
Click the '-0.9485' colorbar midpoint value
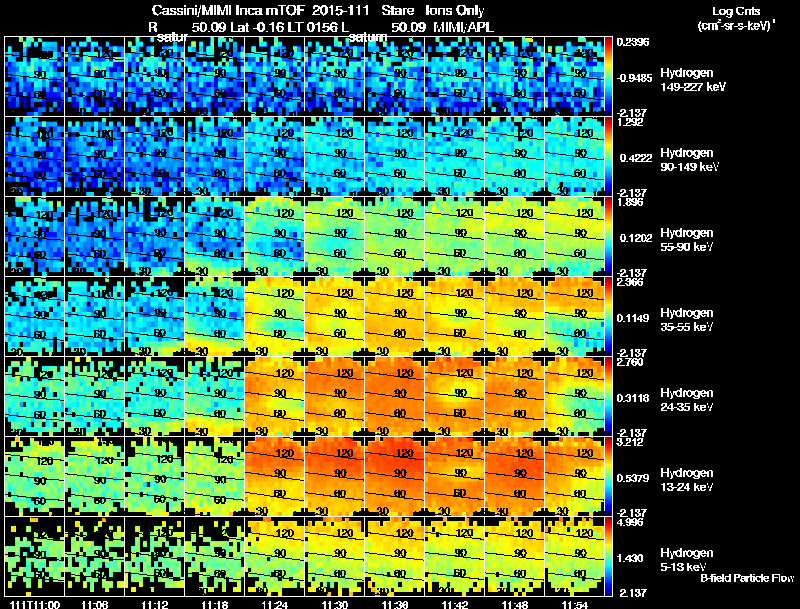tap(634, 78)
